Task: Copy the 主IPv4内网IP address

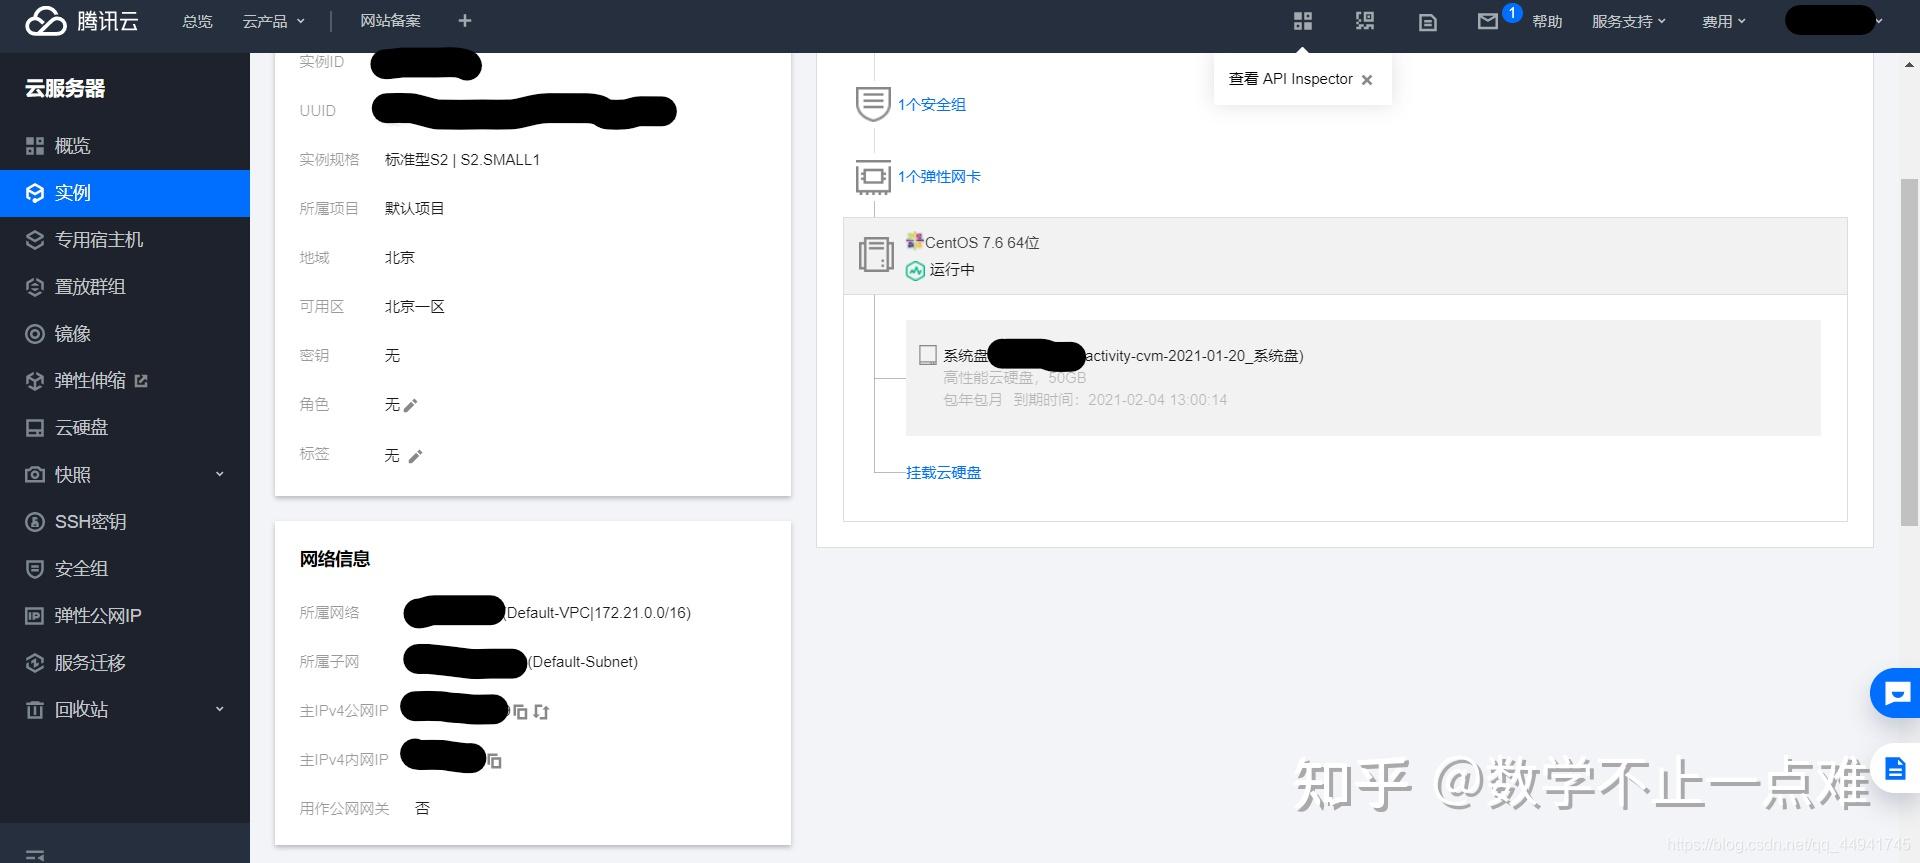Action: coord(494,761)
